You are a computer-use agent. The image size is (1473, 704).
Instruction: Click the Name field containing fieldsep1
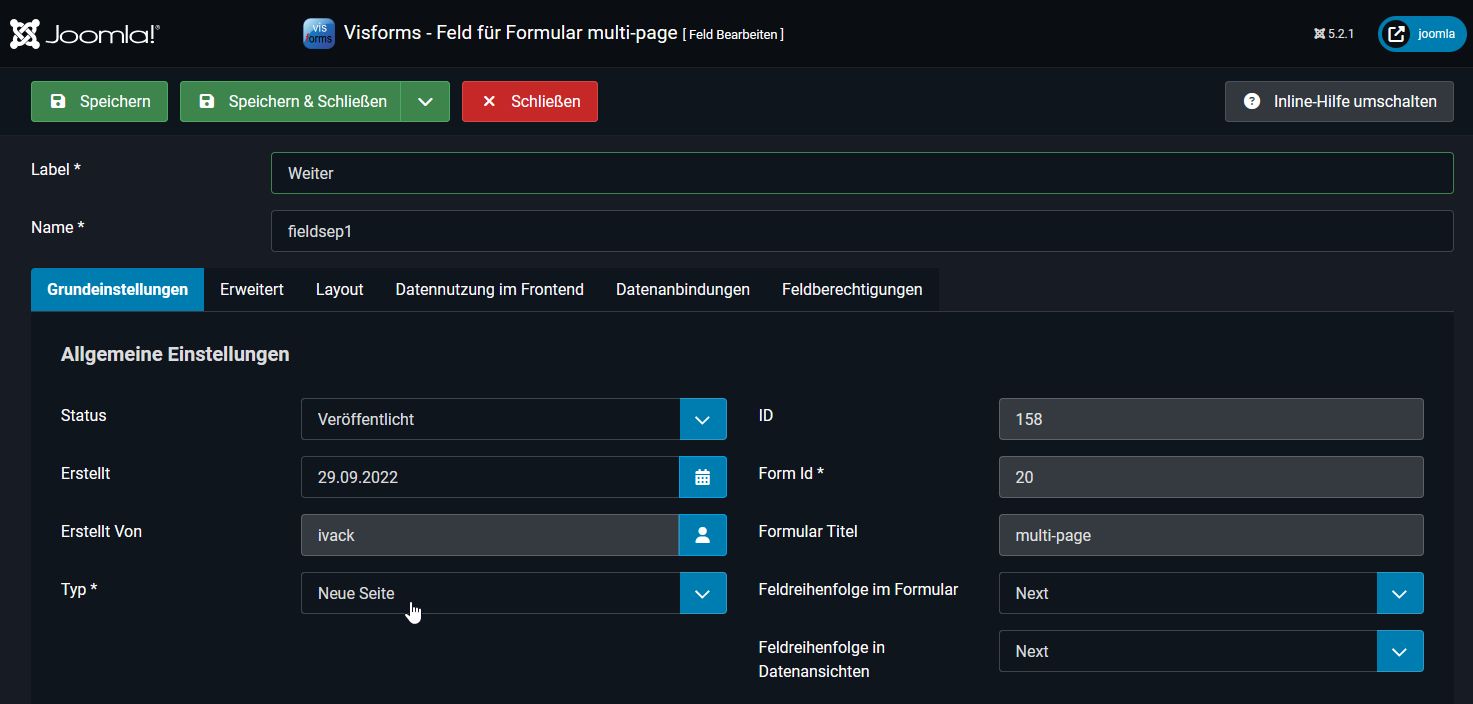tap(861, 231)
